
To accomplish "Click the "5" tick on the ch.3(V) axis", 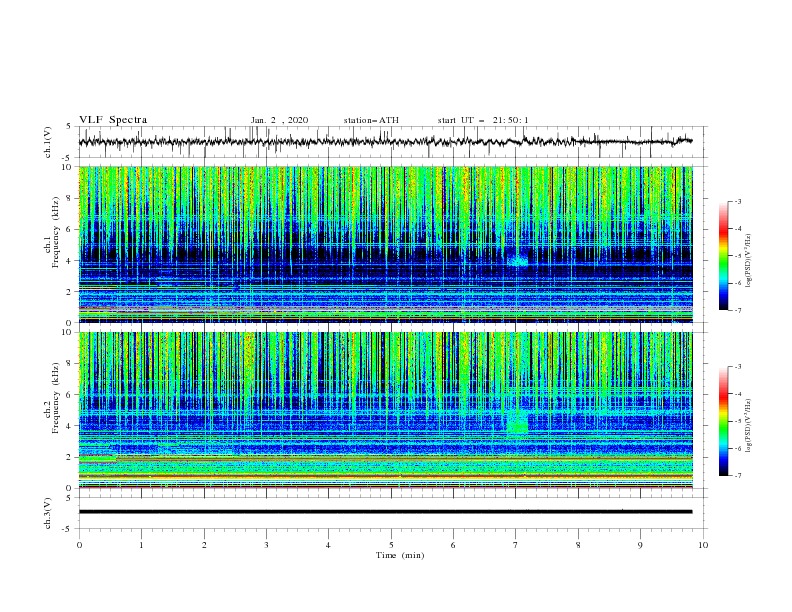I will click(x=69, y=497).
